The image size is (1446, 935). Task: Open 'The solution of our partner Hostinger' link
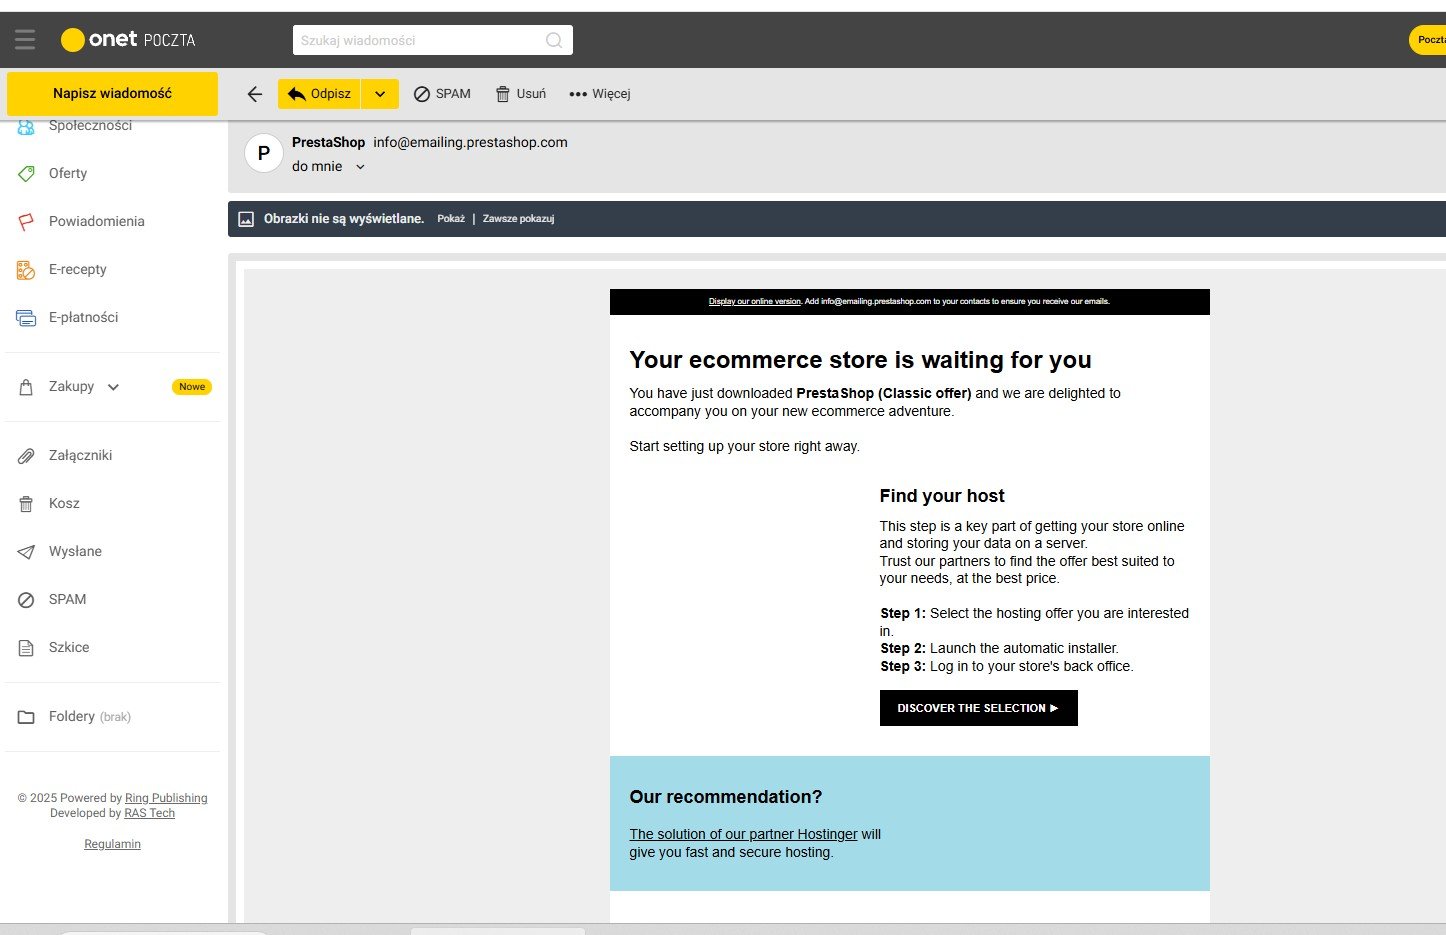[x=743, y=834]
